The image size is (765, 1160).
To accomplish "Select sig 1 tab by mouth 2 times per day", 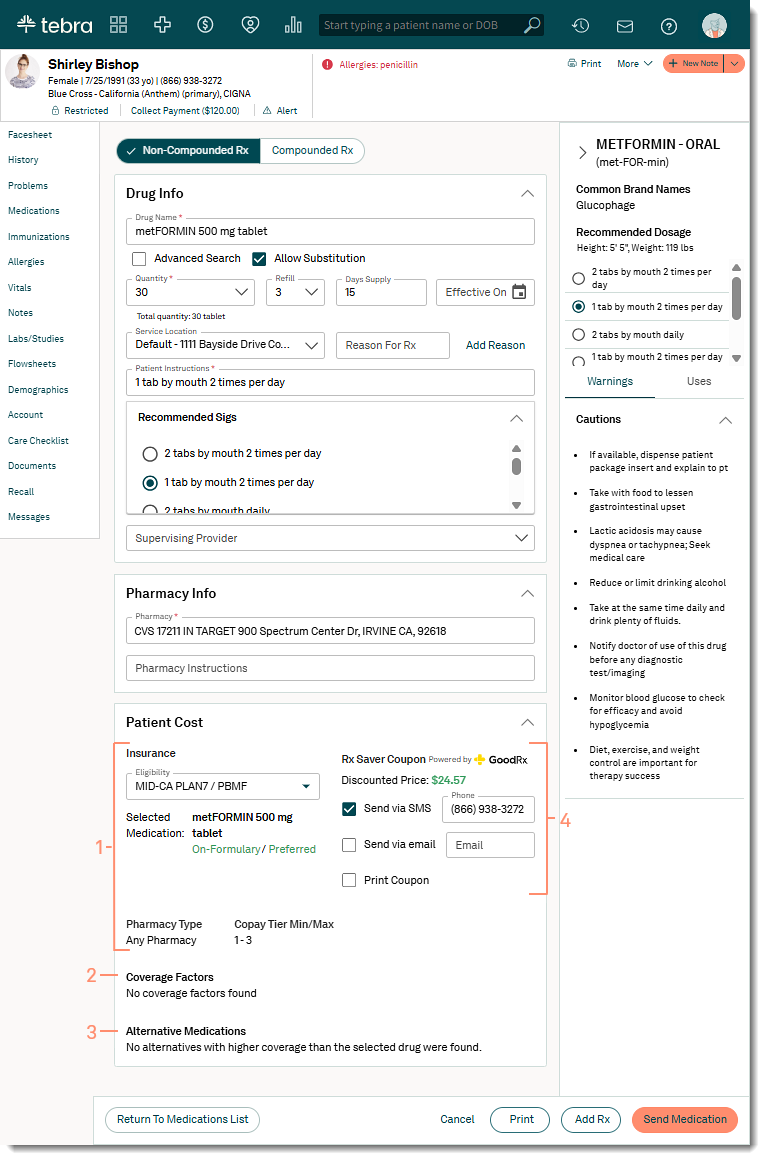I will [x=150, y=483].
